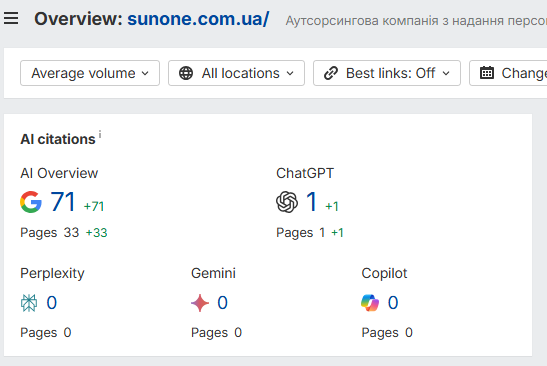Click the calendar icon in Changes button
Viewport: 547px width, 366px height.
(487, 73)
